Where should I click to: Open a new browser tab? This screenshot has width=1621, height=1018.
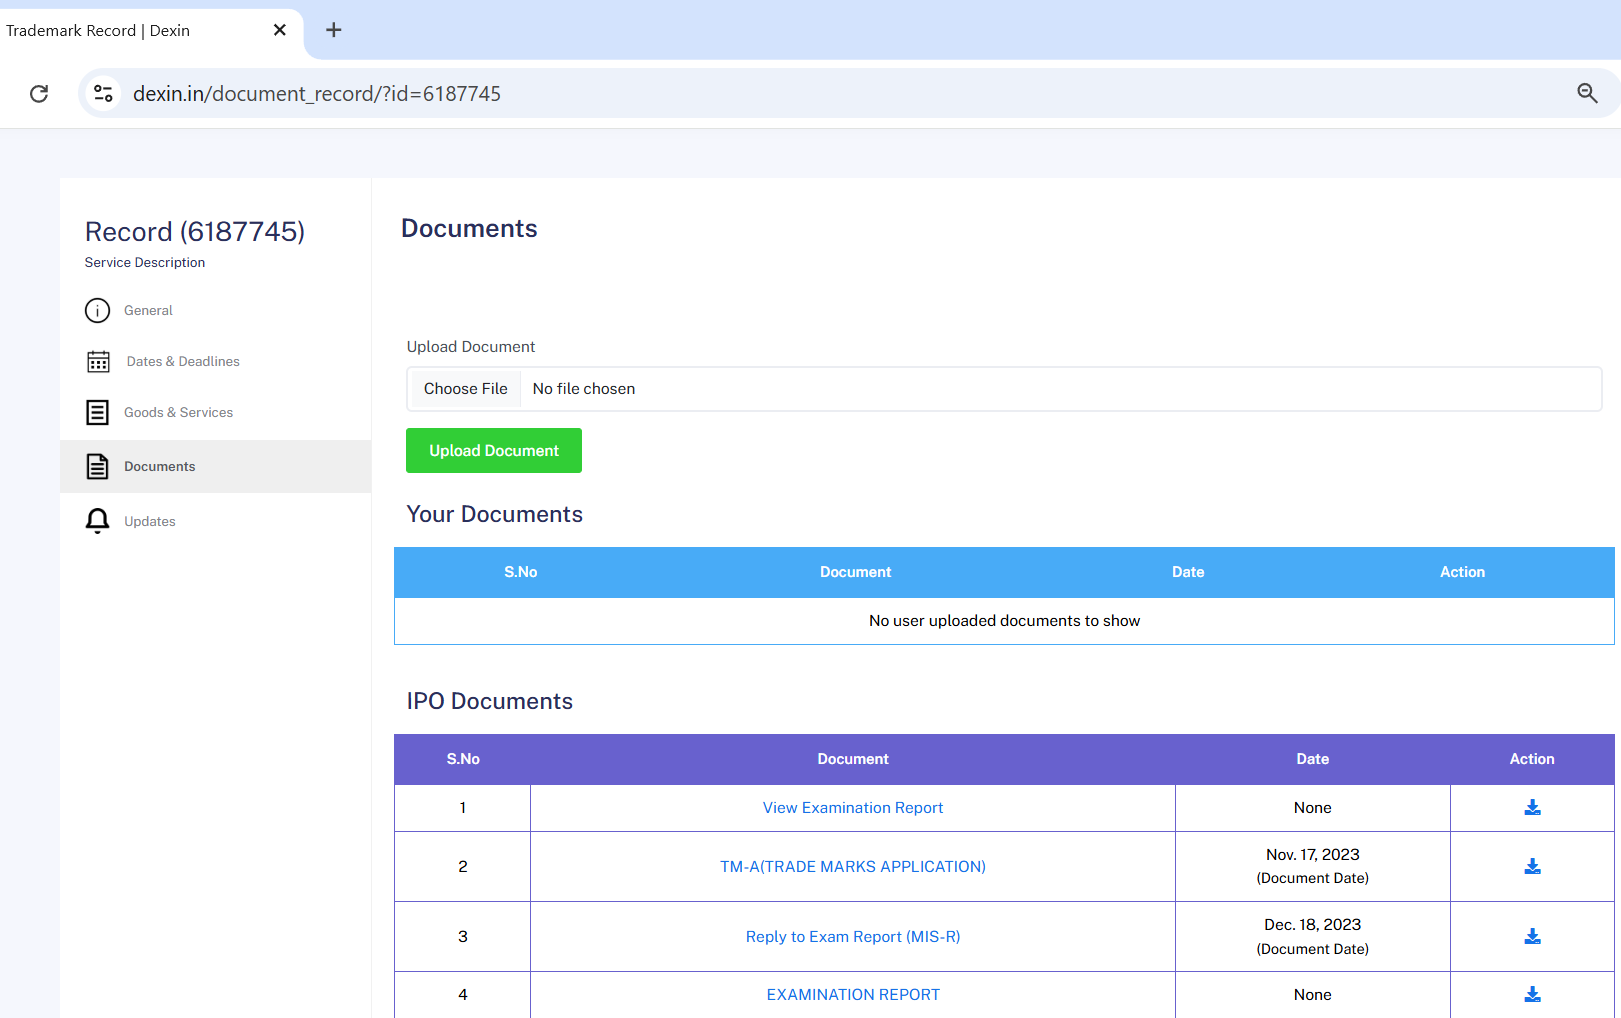(333, 30)
